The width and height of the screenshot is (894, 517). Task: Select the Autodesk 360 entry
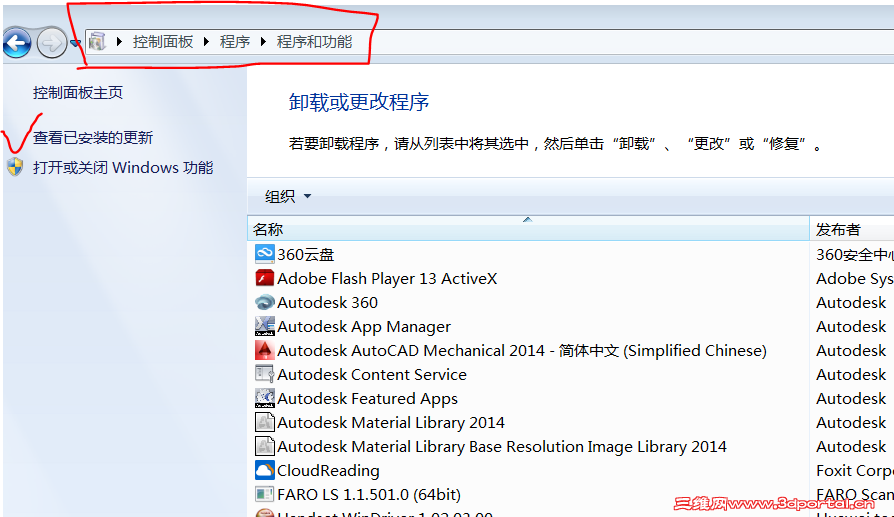[328, 302]
